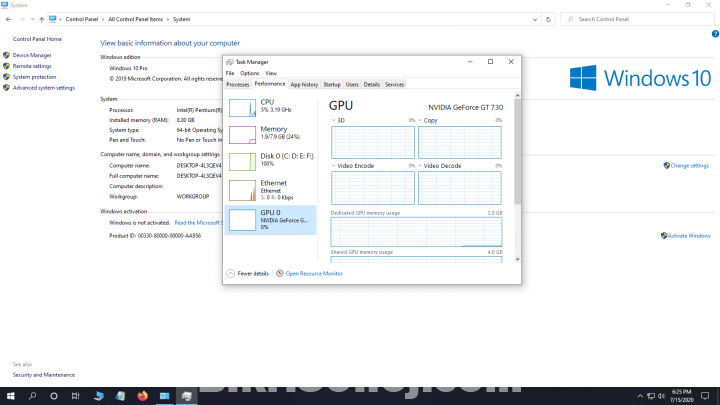
Task: Click the Activate Windows link
Action: click(x=688, y=236)
